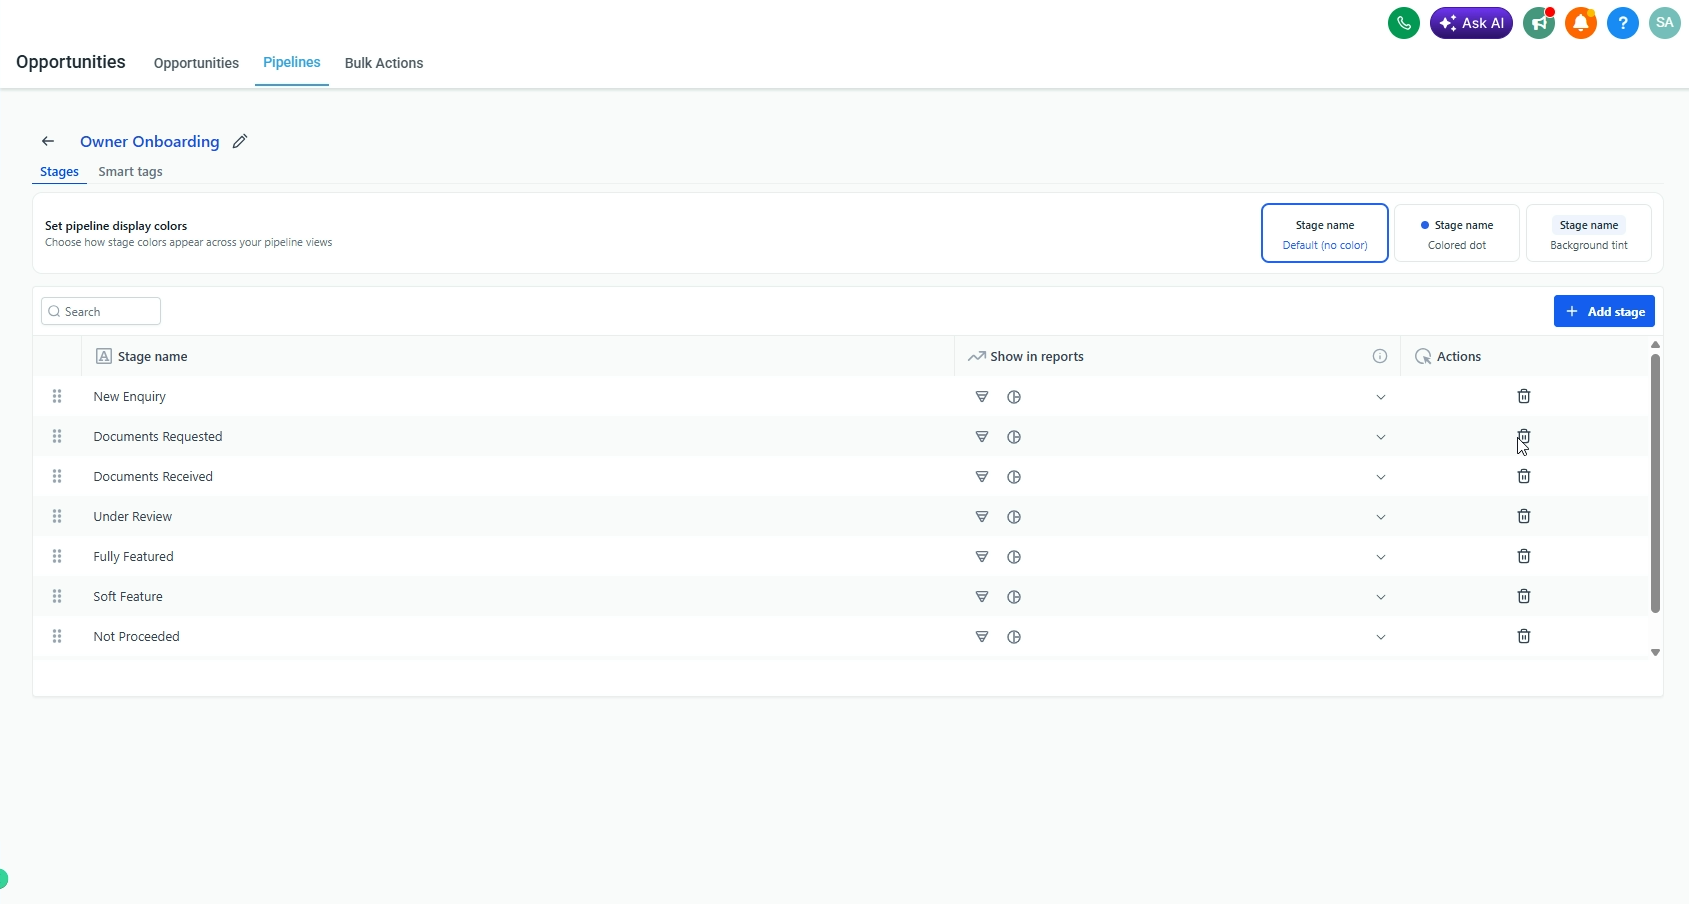1689x904 pixels.
Task: Open the Bulk Actions tab
Action: pos(384,63)
